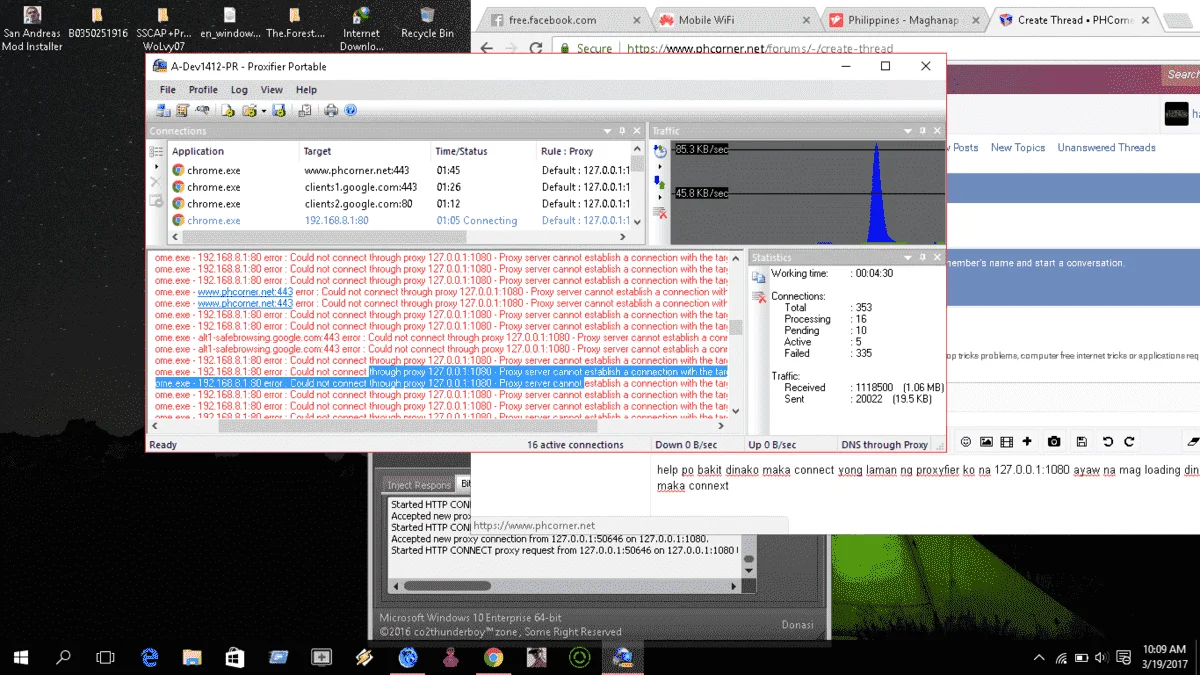Click Task View taskbar button
This screenshot has height=675, width=1200.
tap(105, 657)
